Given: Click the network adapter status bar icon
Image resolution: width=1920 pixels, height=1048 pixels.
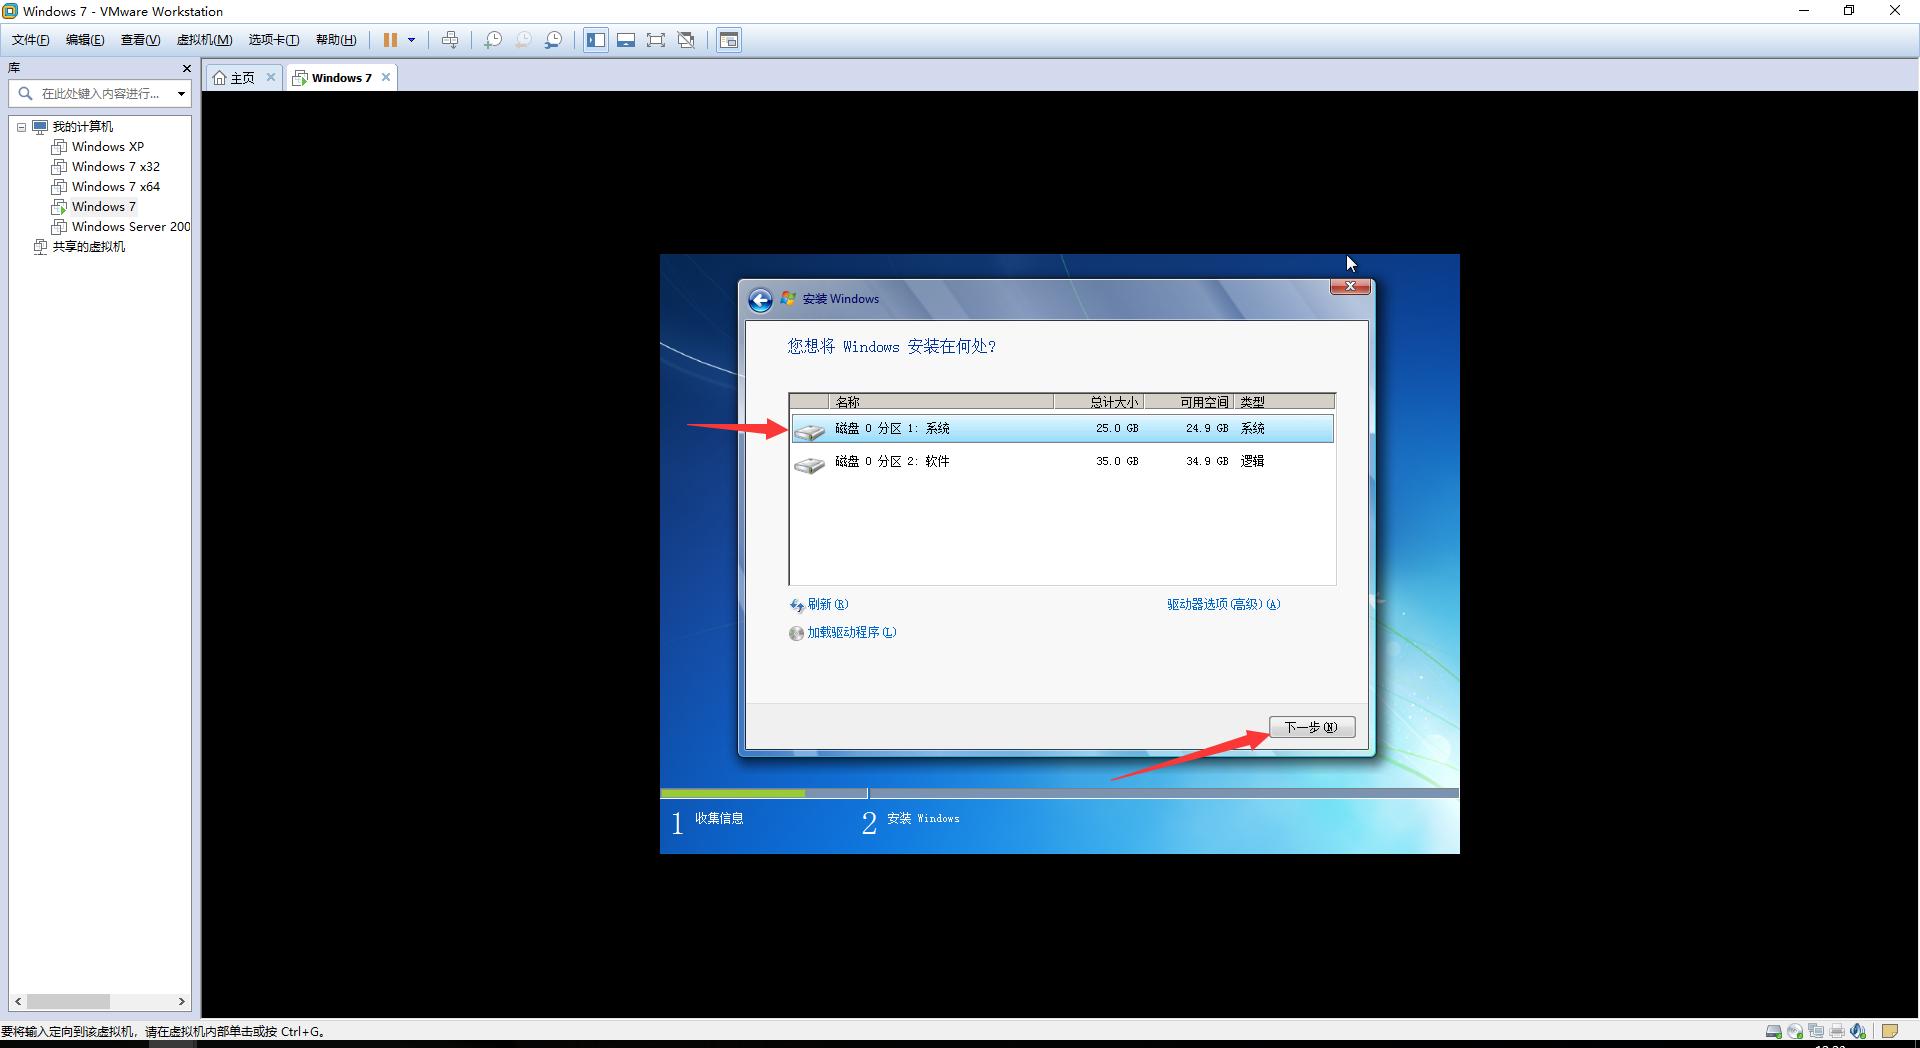Looking at the screenshot, I should coord(1816,1031).
